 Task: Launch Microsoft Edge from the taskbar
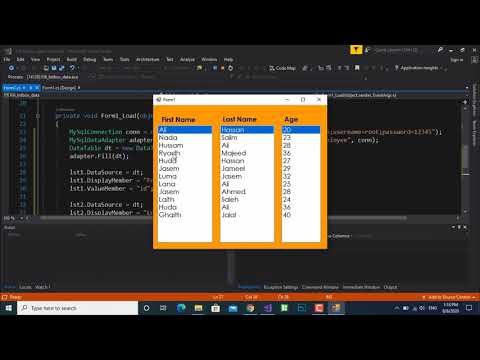(181, 308)
